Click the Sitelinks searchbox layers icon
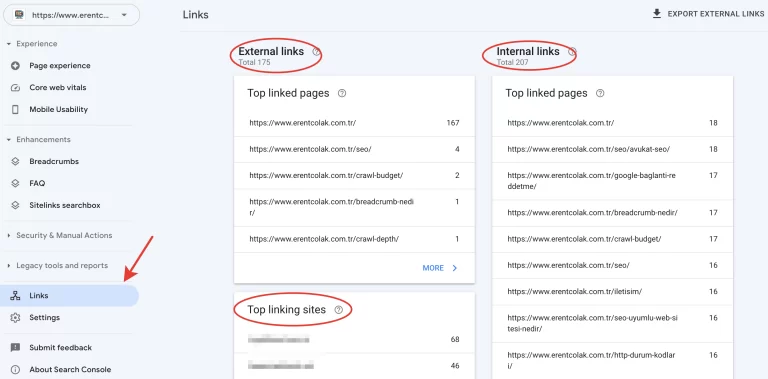 15,206
